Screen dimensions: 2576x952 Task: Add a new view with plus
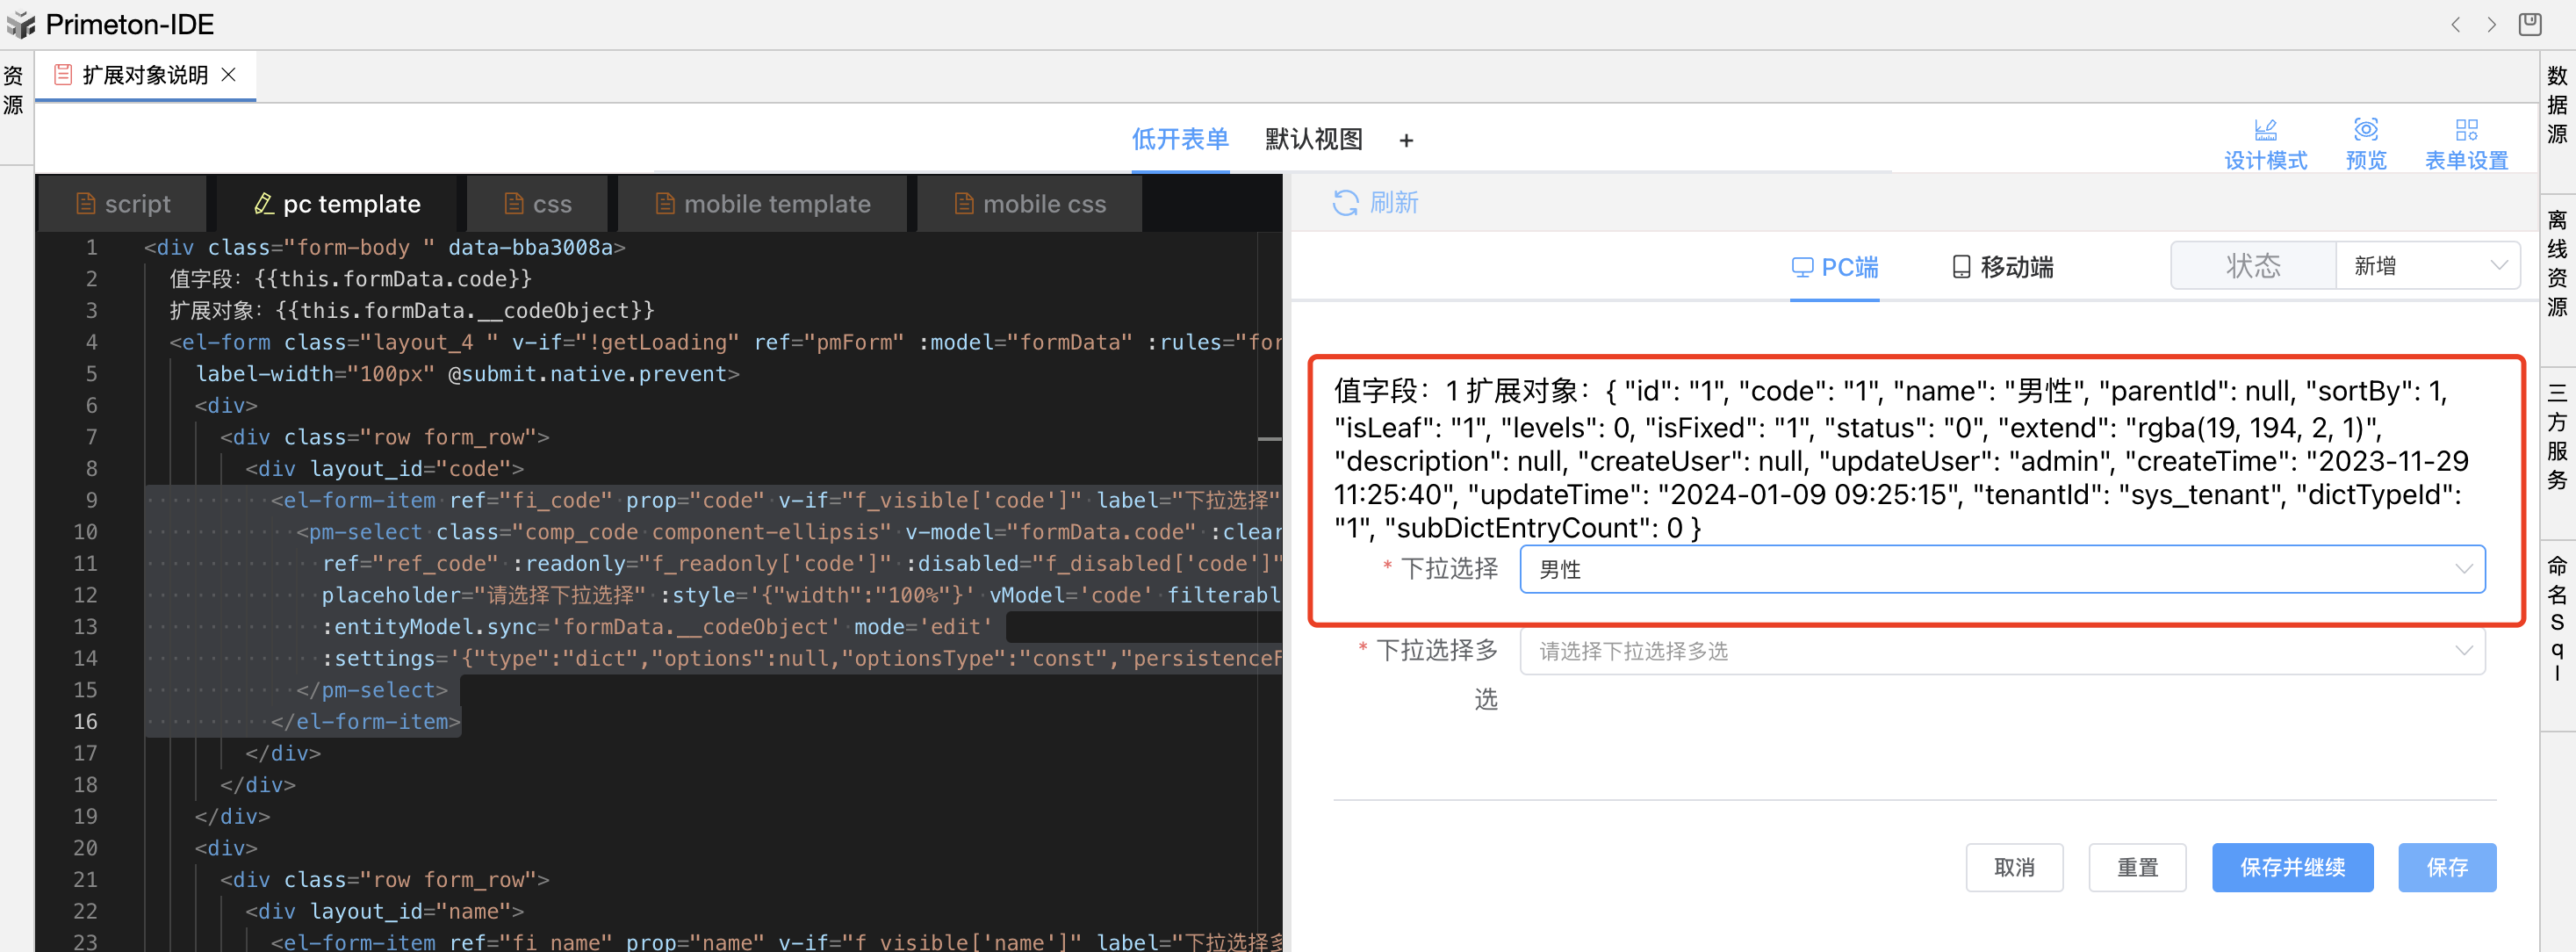[x=1406, y=140]
